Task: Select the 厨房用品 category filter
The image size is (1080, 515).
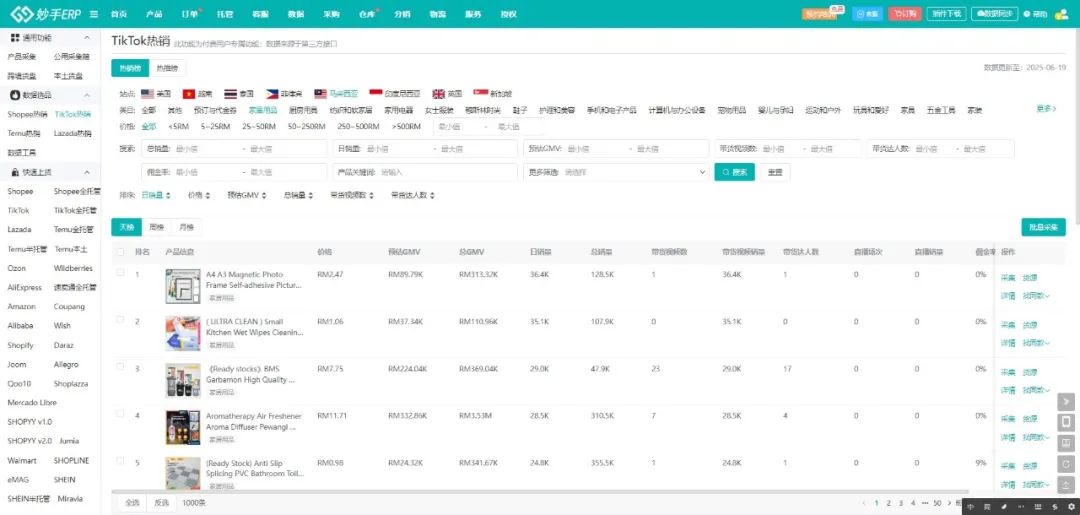Action: coord(303,110)
